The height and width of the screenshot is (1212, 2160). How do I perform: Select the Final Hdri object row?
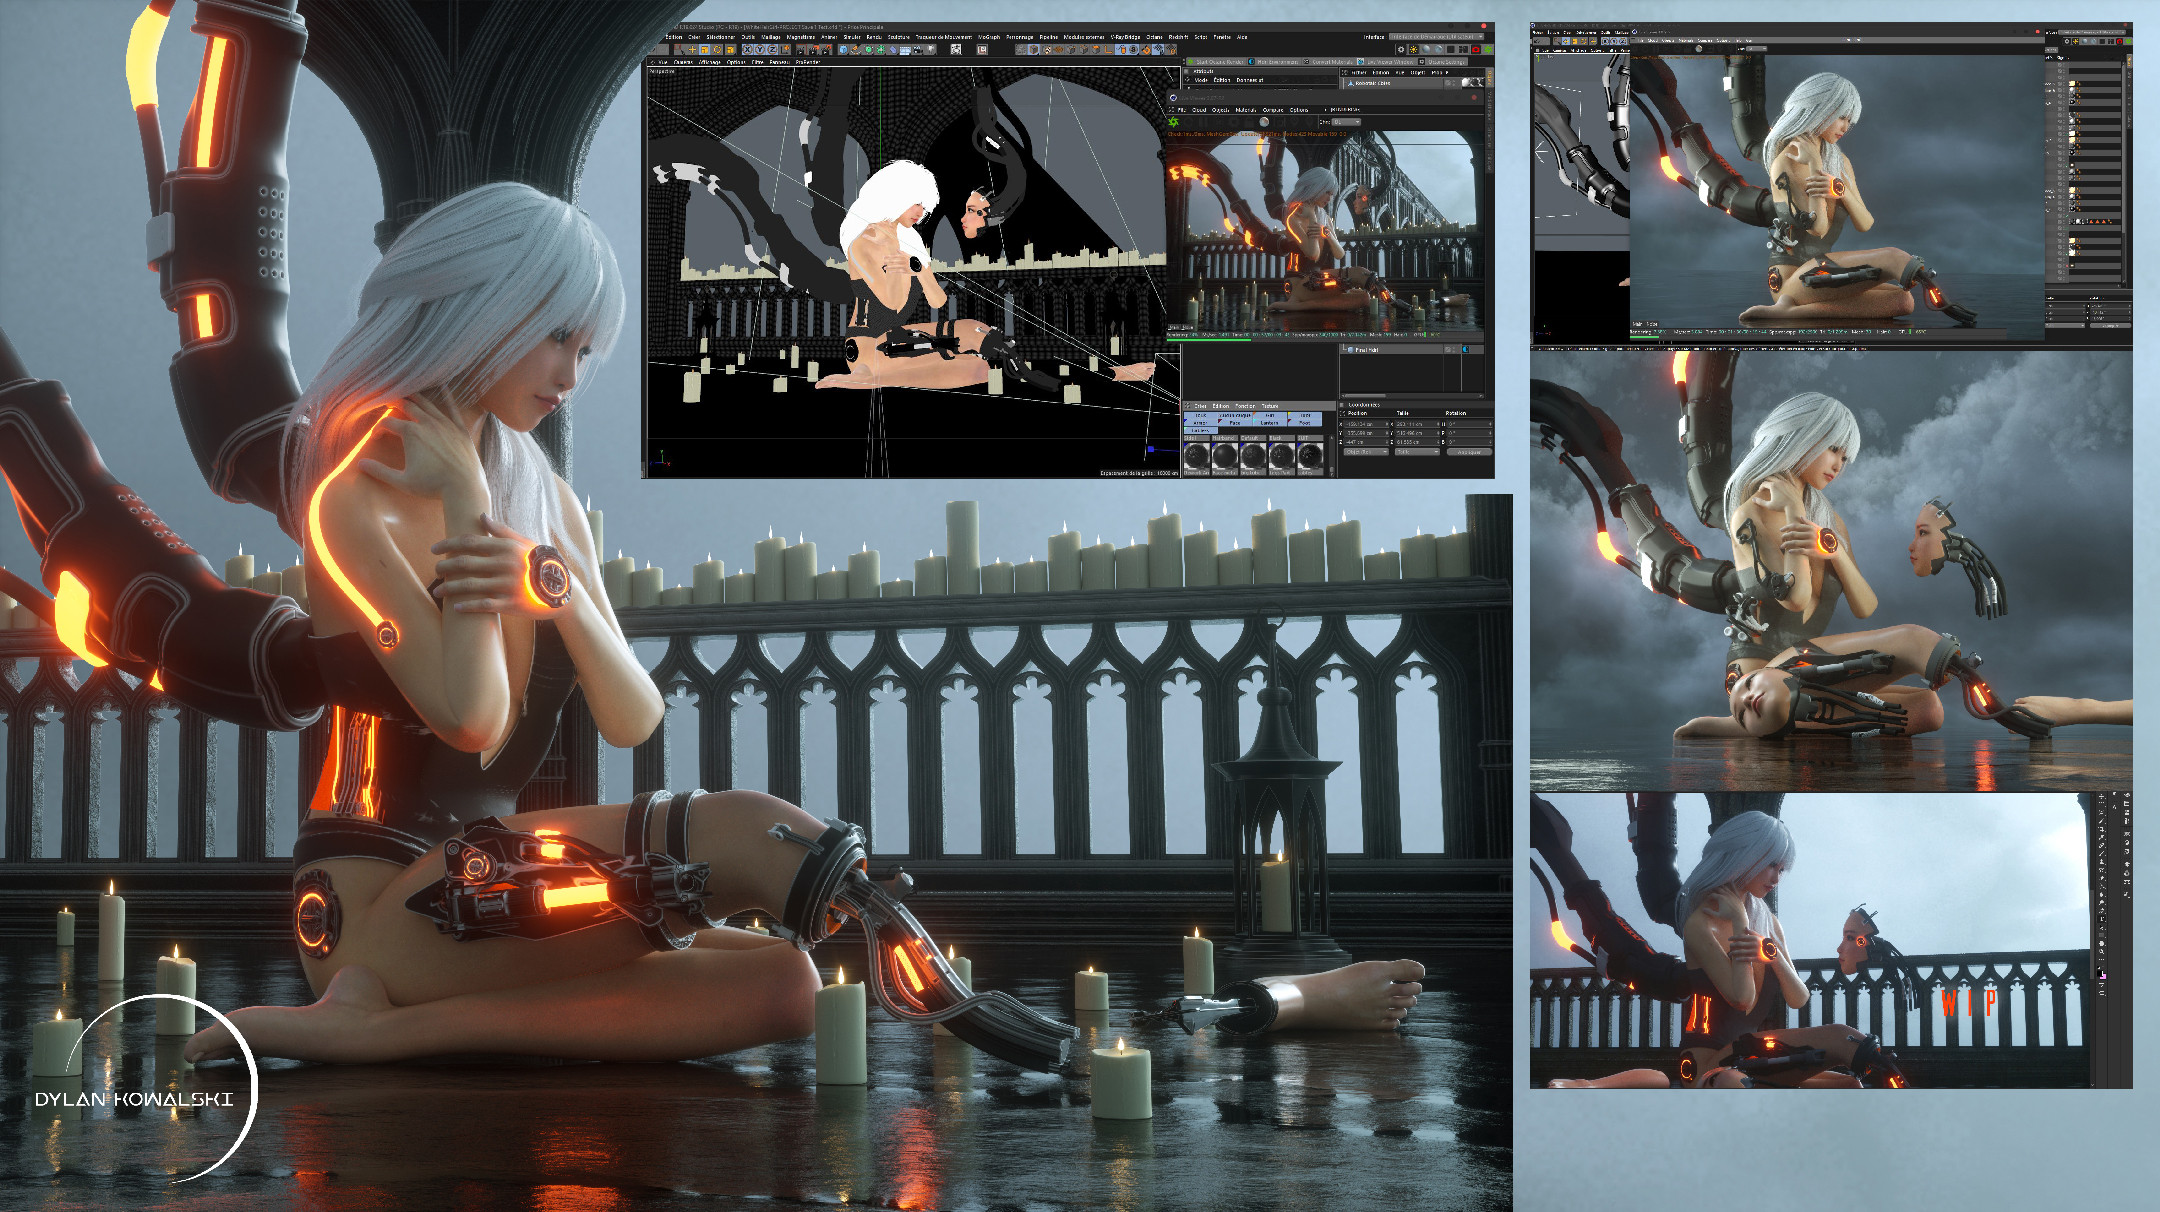point(1412,350)
